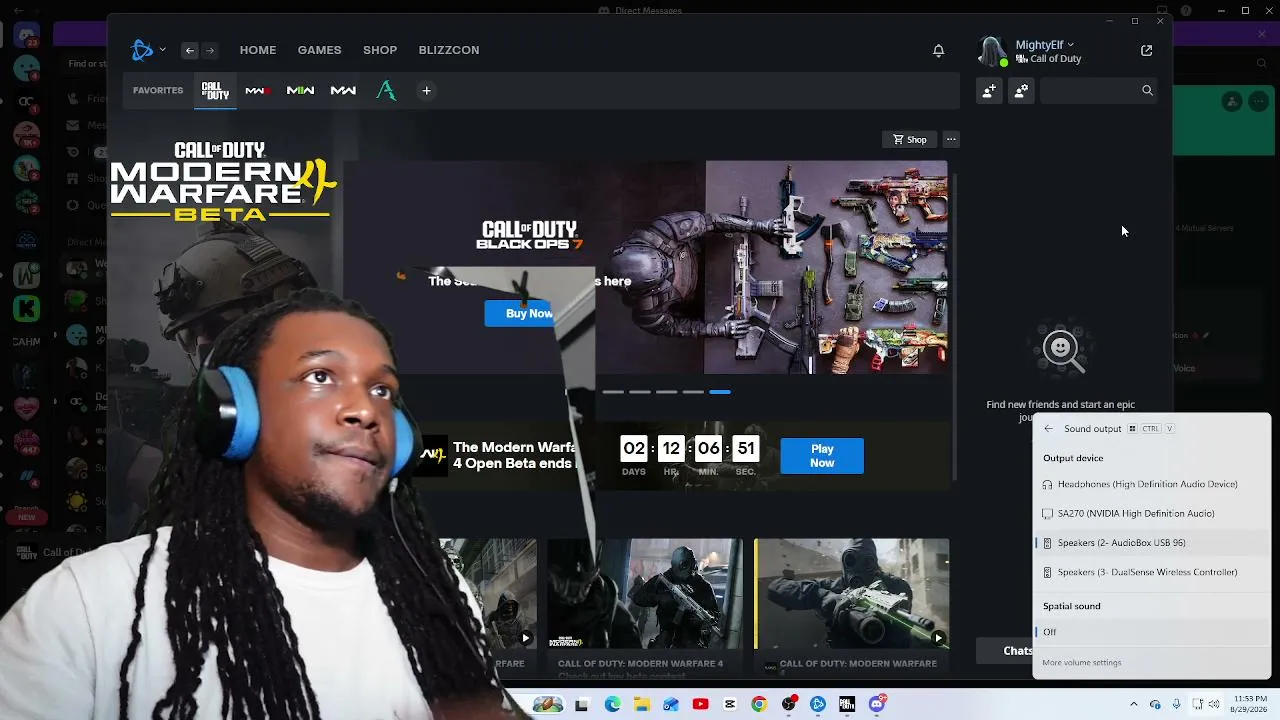The image size is (1280, 720).
Task: Open friend settings icon with gear
Action: [x=1021, y=90]
